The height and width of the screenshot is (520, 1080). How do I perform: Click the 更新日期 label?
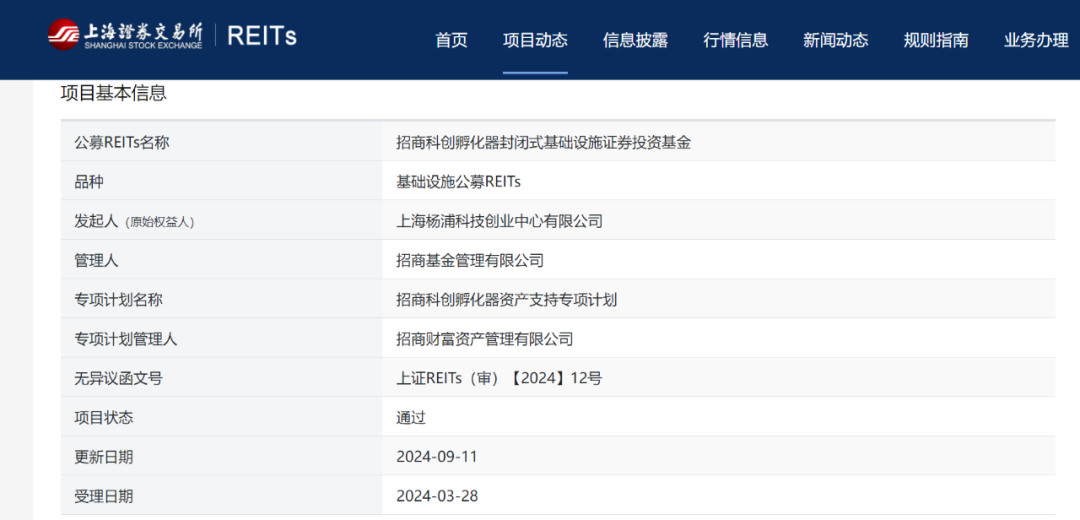click(x=103, y=457)
